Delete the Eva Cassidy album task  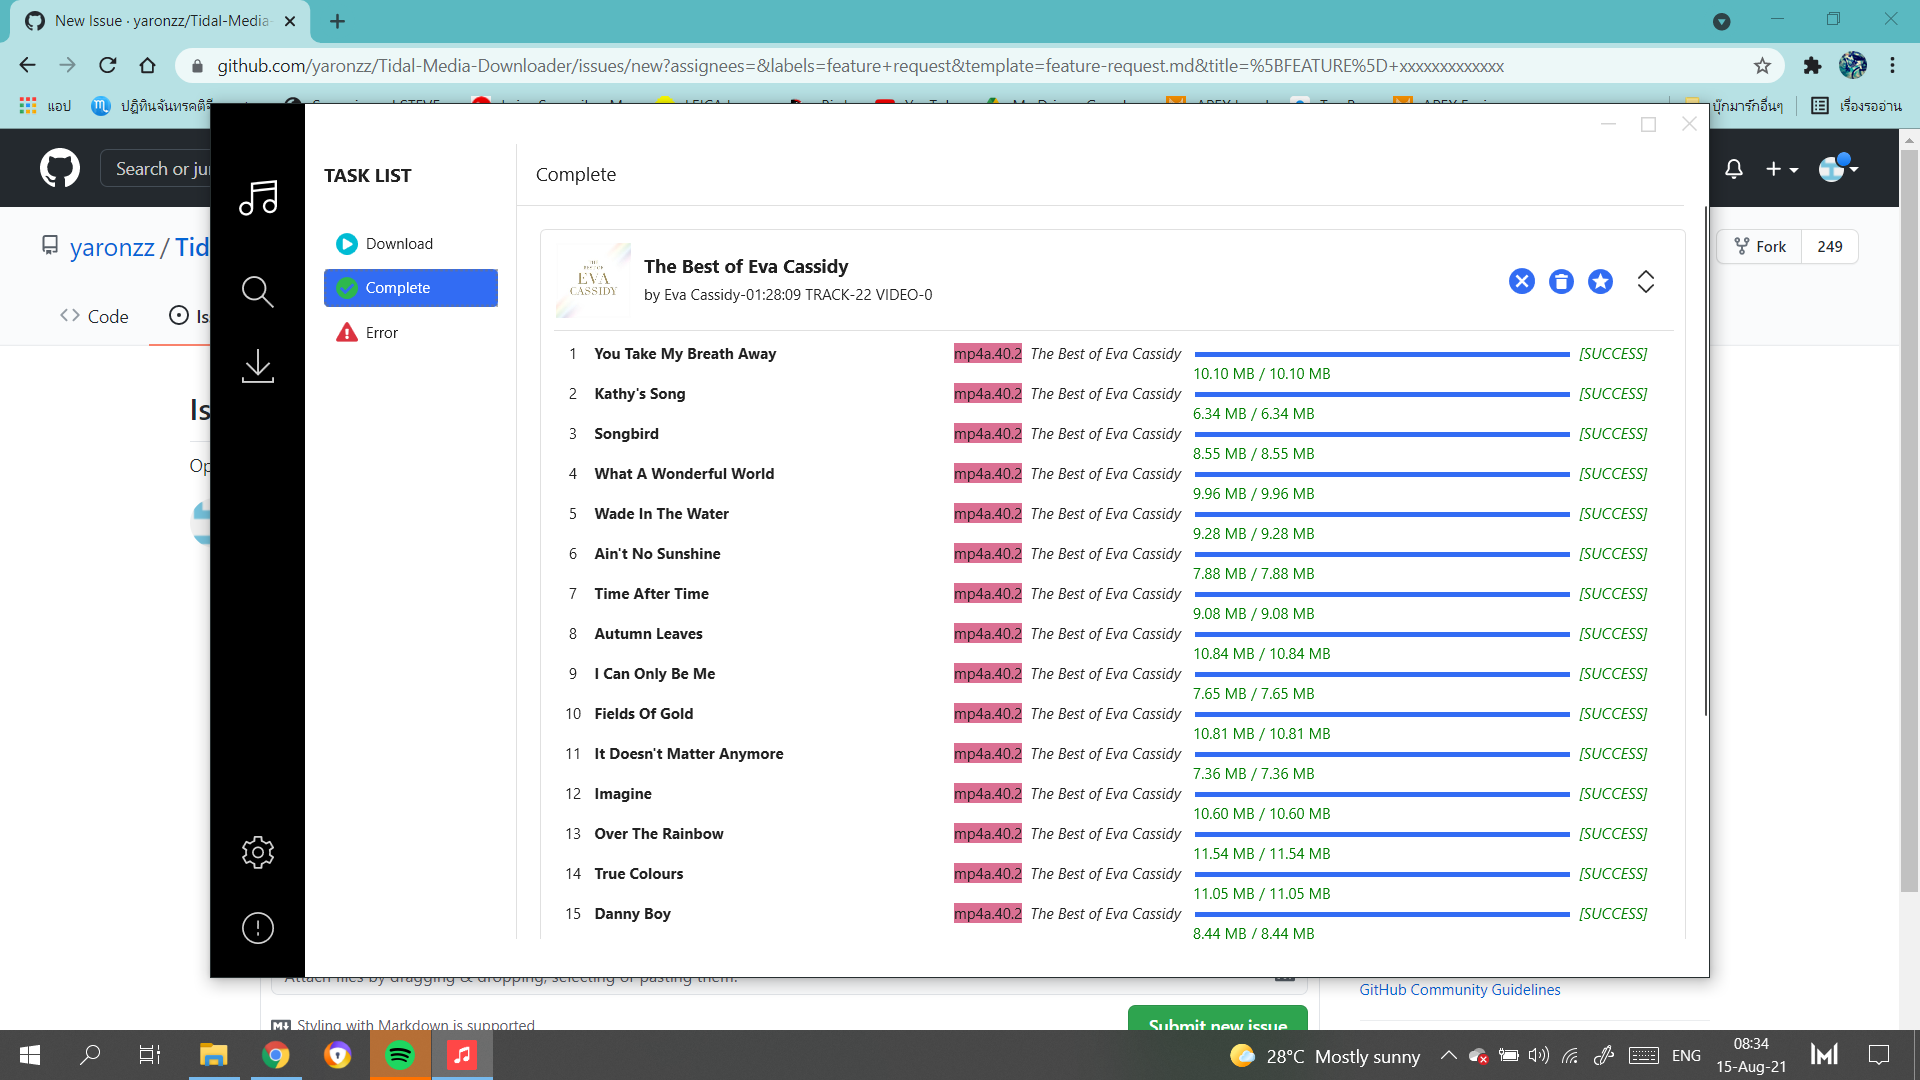tap(1560, 281)
